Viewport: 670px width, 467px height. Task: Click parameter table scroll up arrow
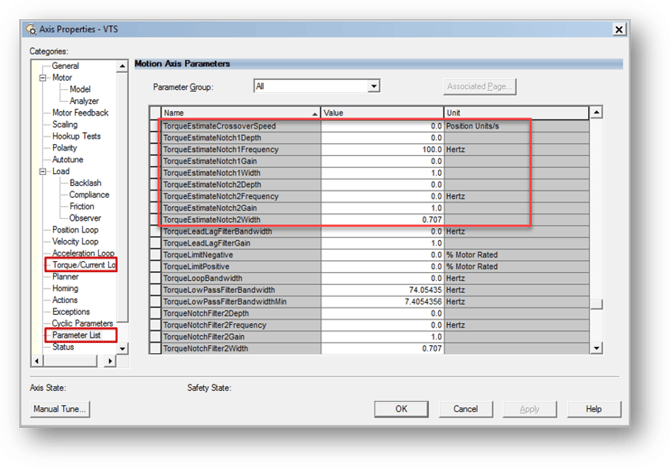(x=596, y=112)
